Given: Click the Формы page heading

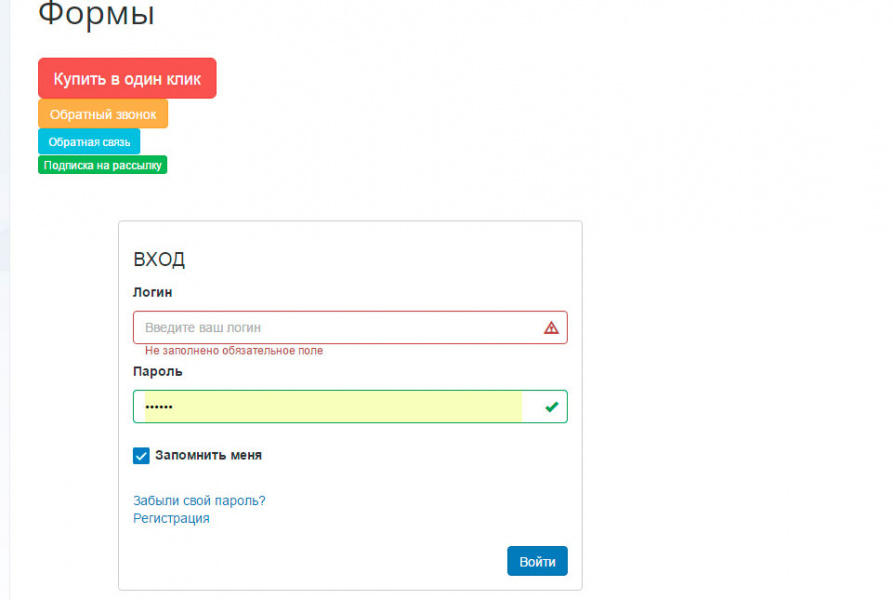Looking at the screenshot, I should [x=96, y=15].
